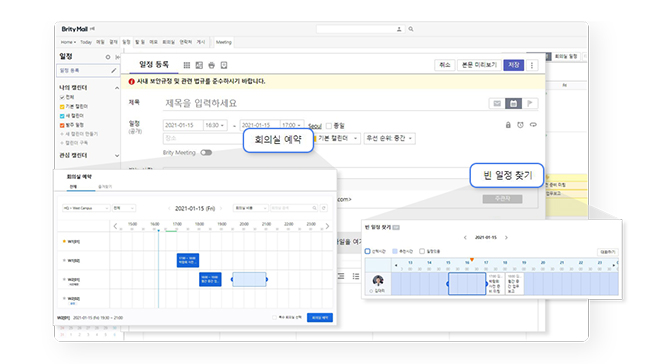The height and width of the screenshot is (364, 646).
Task: Click the blue meeting room reserve button
Action: 320,317
